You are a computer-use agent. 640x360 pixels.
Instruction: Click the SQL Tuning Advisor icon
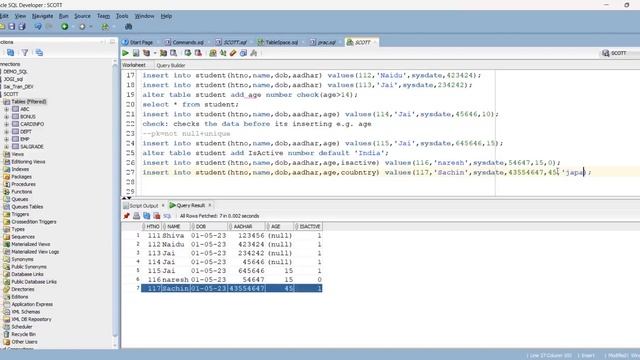[173, 53]
